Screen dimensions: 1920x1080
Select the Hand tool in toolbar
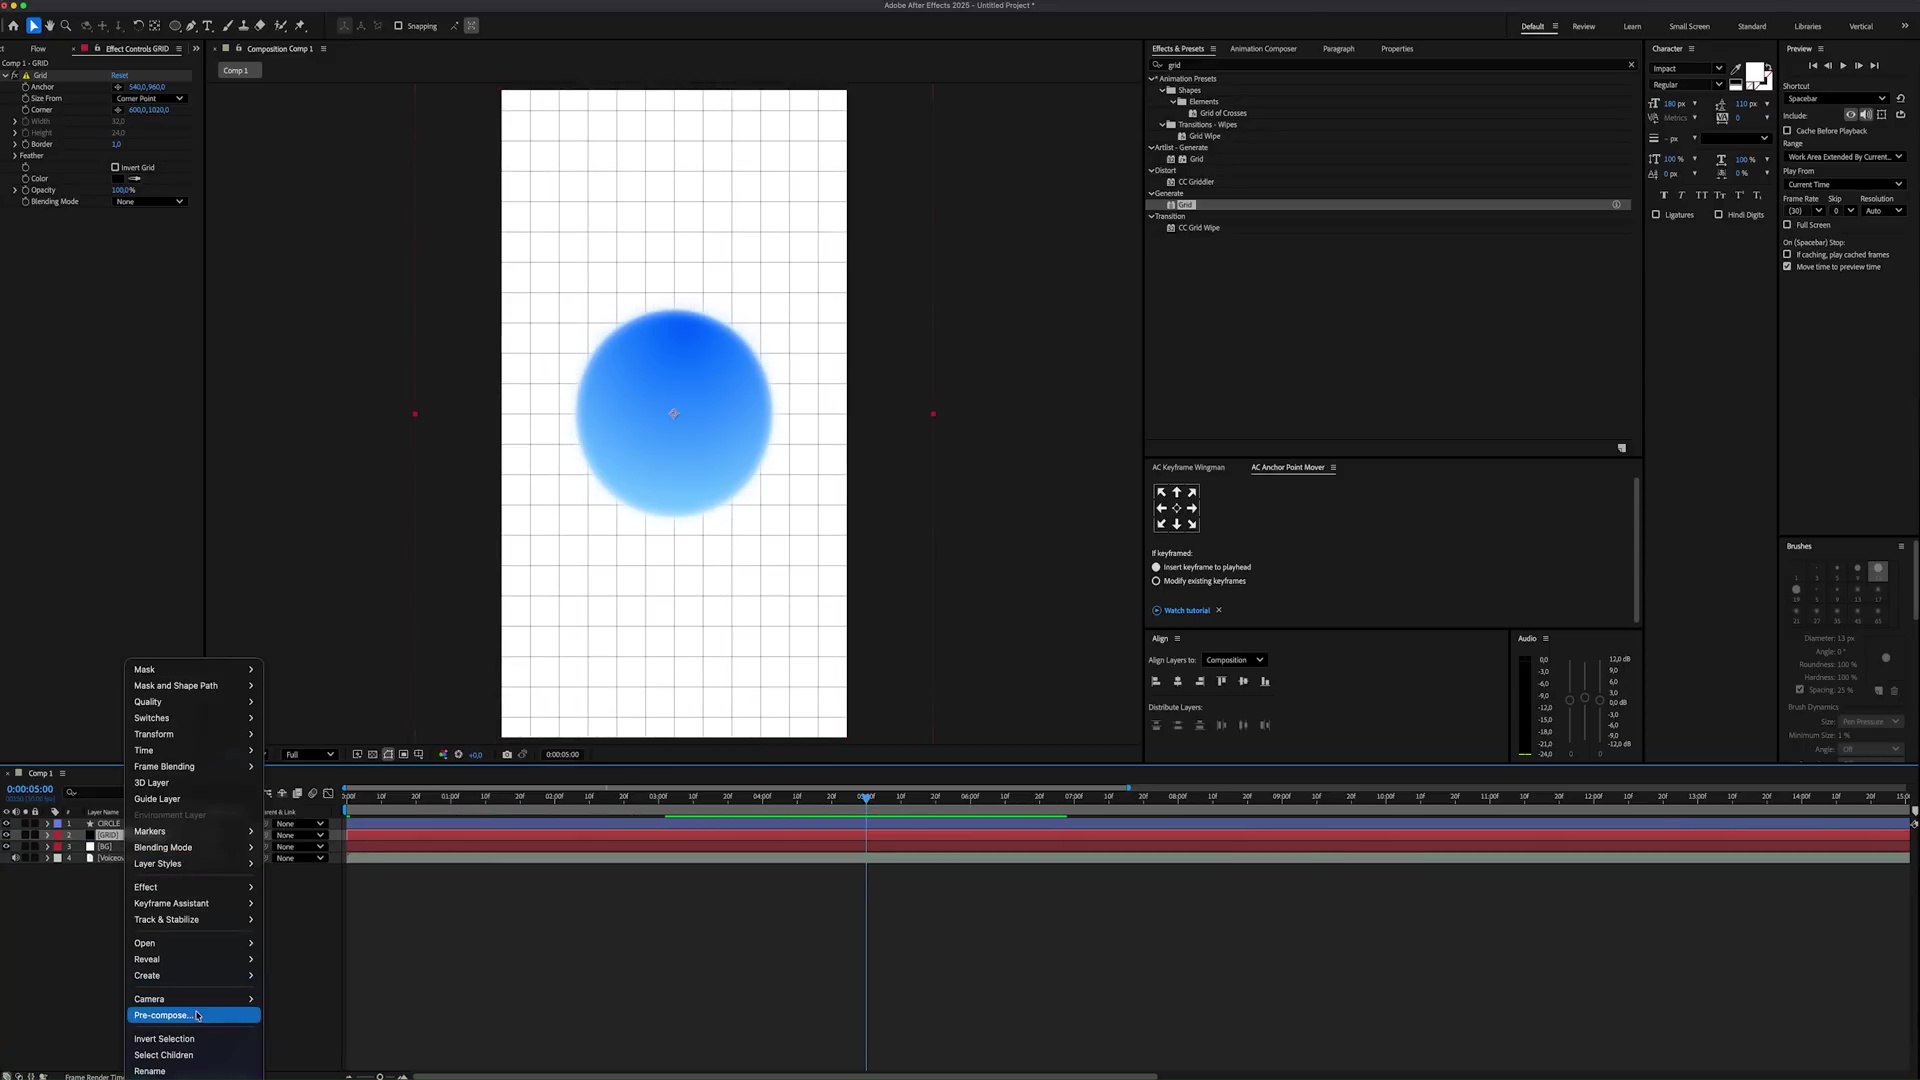[x=49, y=26]
